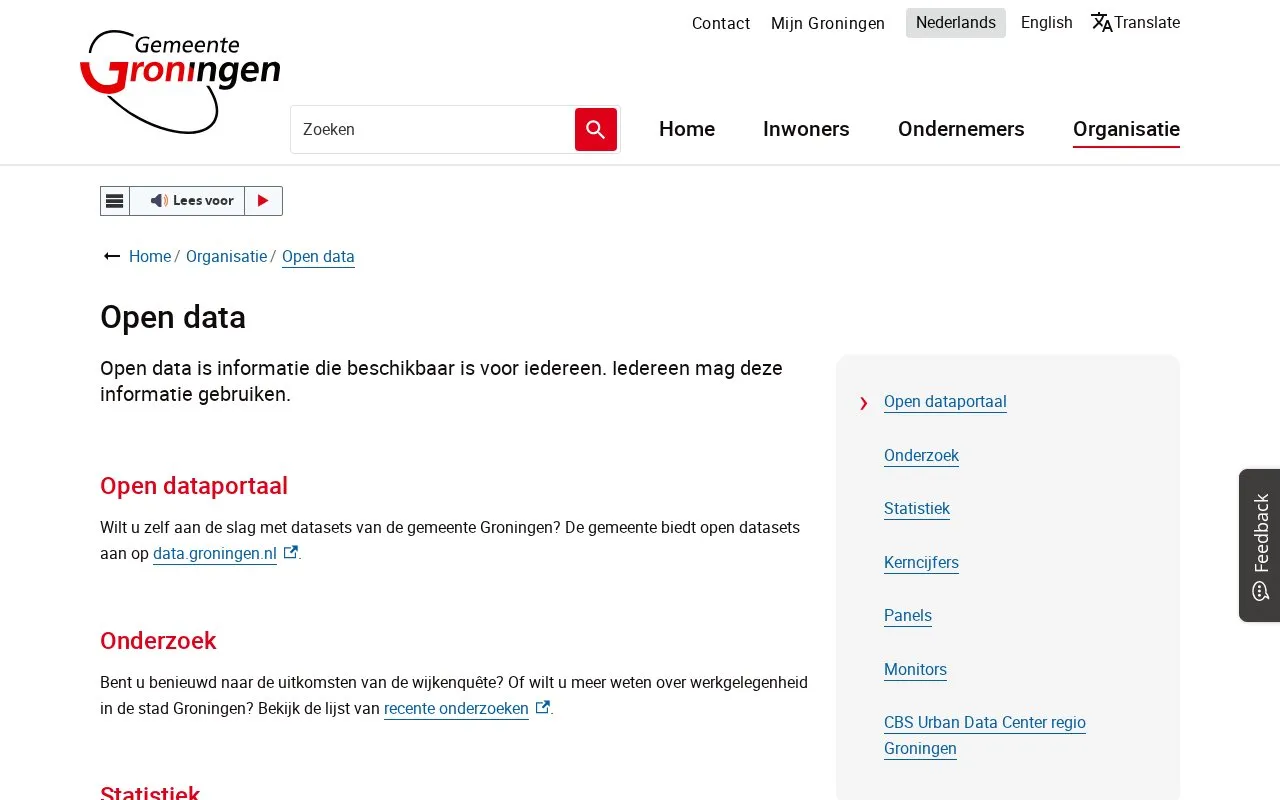Click the Open data breadcrumb link
Image resolution: width=1280 pixels, height=800 pixels.
click(318, 257)
